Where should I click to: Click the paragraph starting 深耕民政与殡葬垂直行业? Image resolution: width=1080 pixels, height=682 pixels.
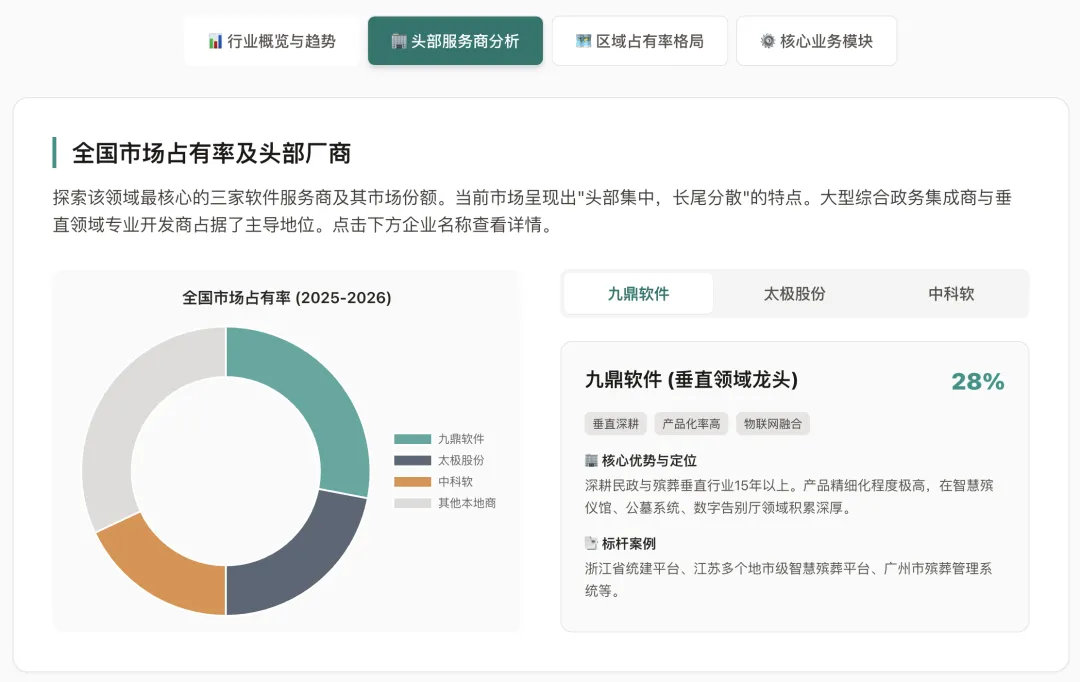click(x=789, y=497)
